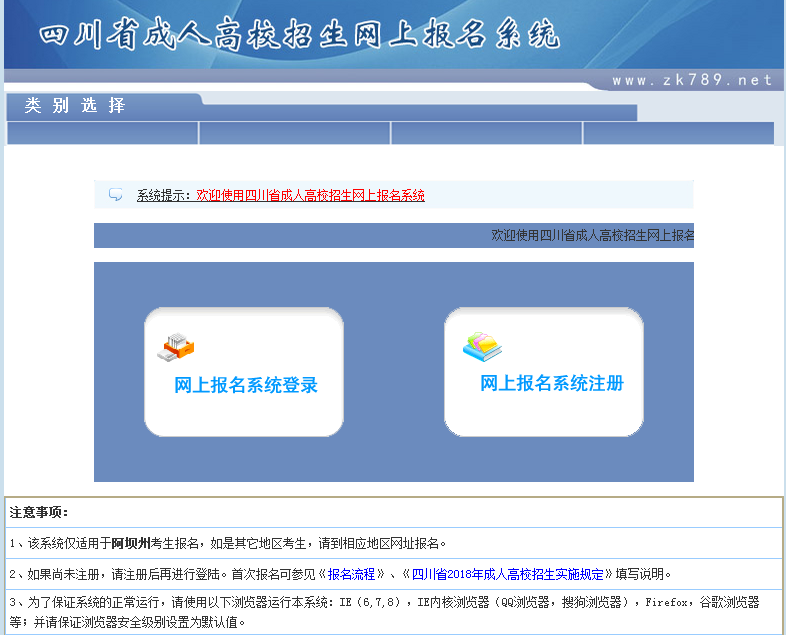Open the 报名流程 link
Viewport: 786px width, 635px height.
pos(351,574)
